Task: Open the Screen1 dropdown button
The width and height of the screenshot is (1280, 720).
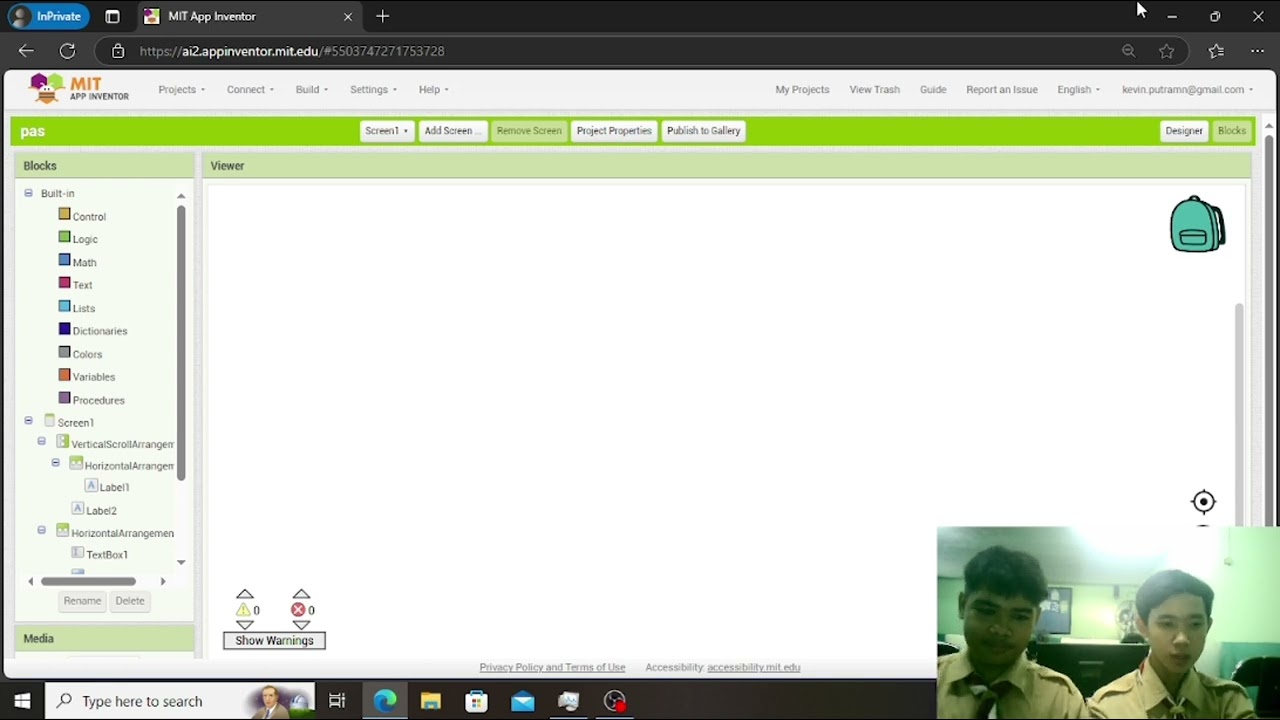Action: point(386,131)
